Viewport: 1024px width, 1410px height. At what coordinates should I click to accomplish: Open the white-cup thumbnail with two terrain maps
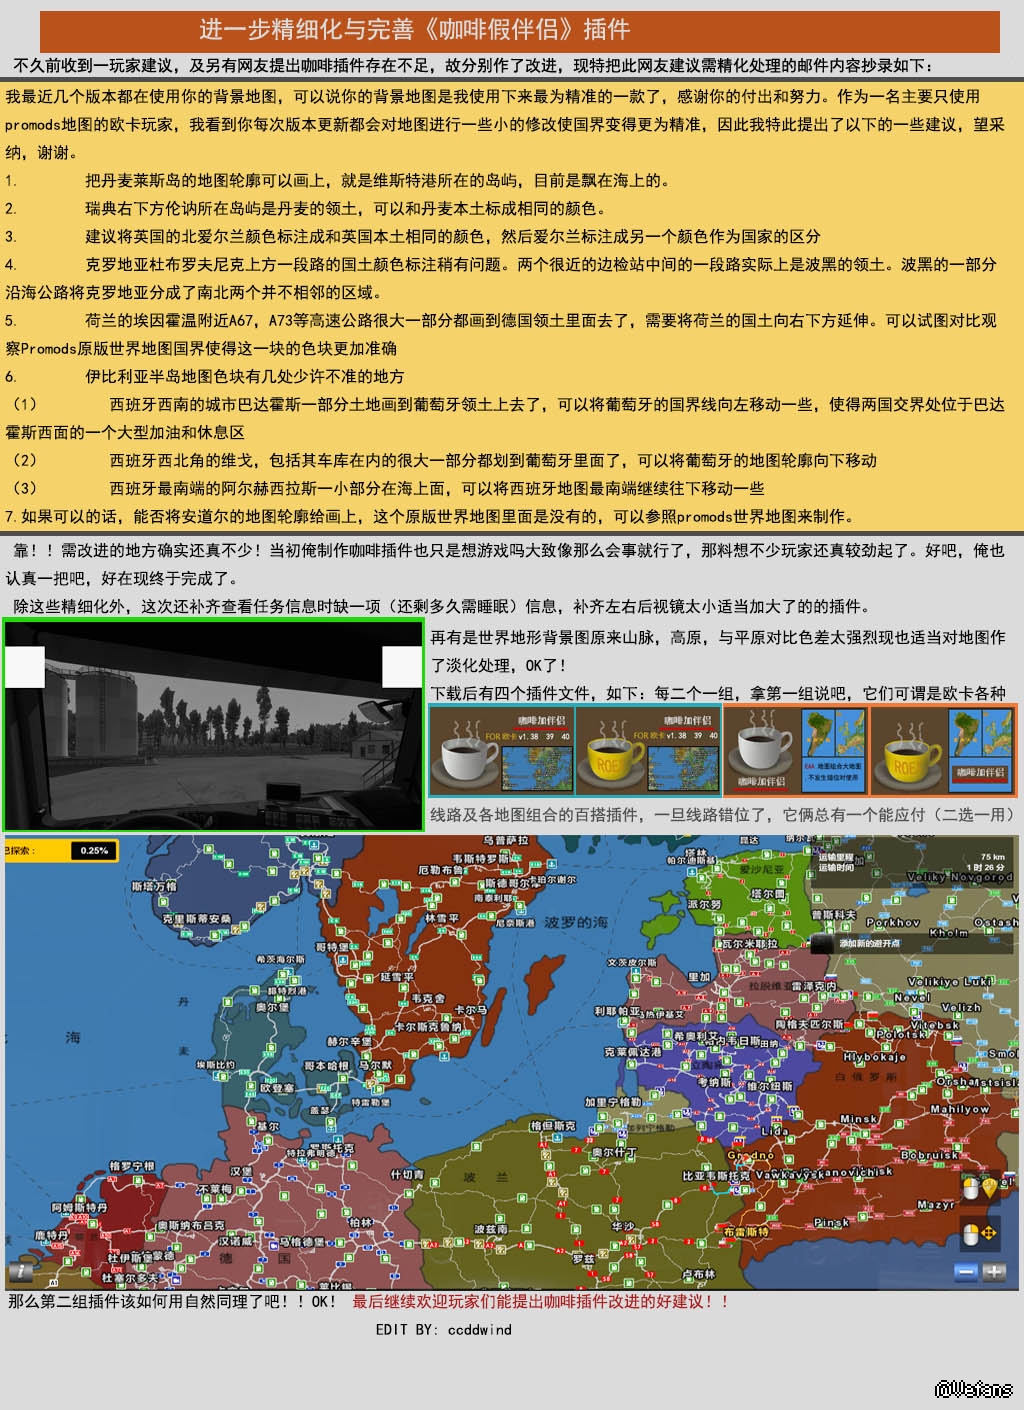click(x=796, y=750)
